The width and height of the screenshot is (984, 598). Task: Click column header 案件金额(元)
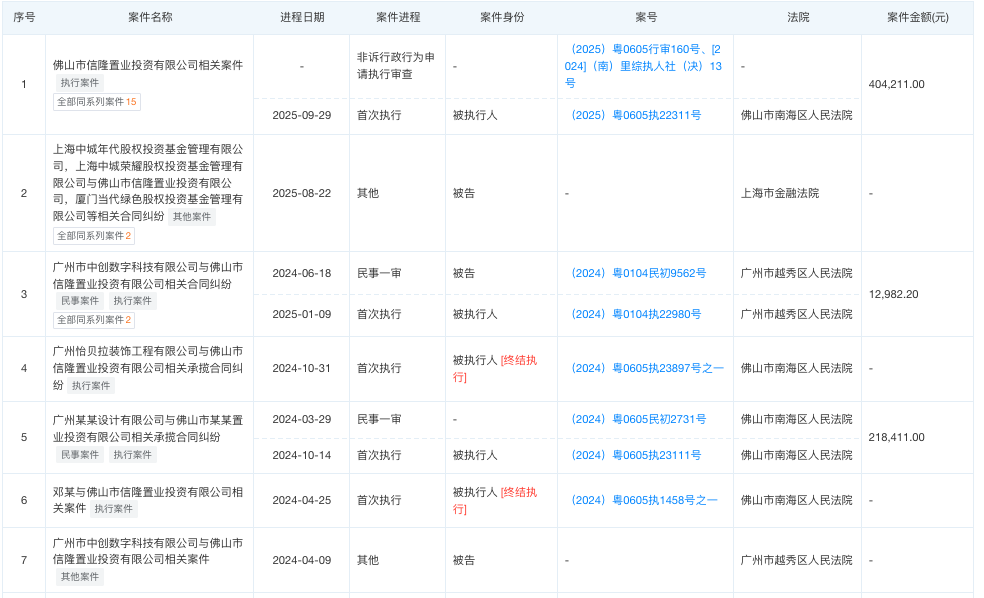[917, 18]
